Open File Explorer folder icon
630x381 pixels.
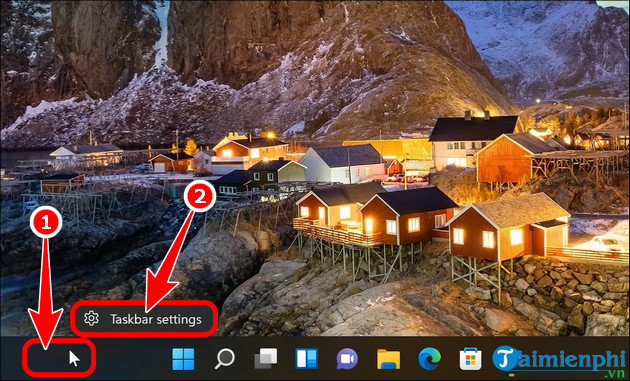tap(389, 359)
